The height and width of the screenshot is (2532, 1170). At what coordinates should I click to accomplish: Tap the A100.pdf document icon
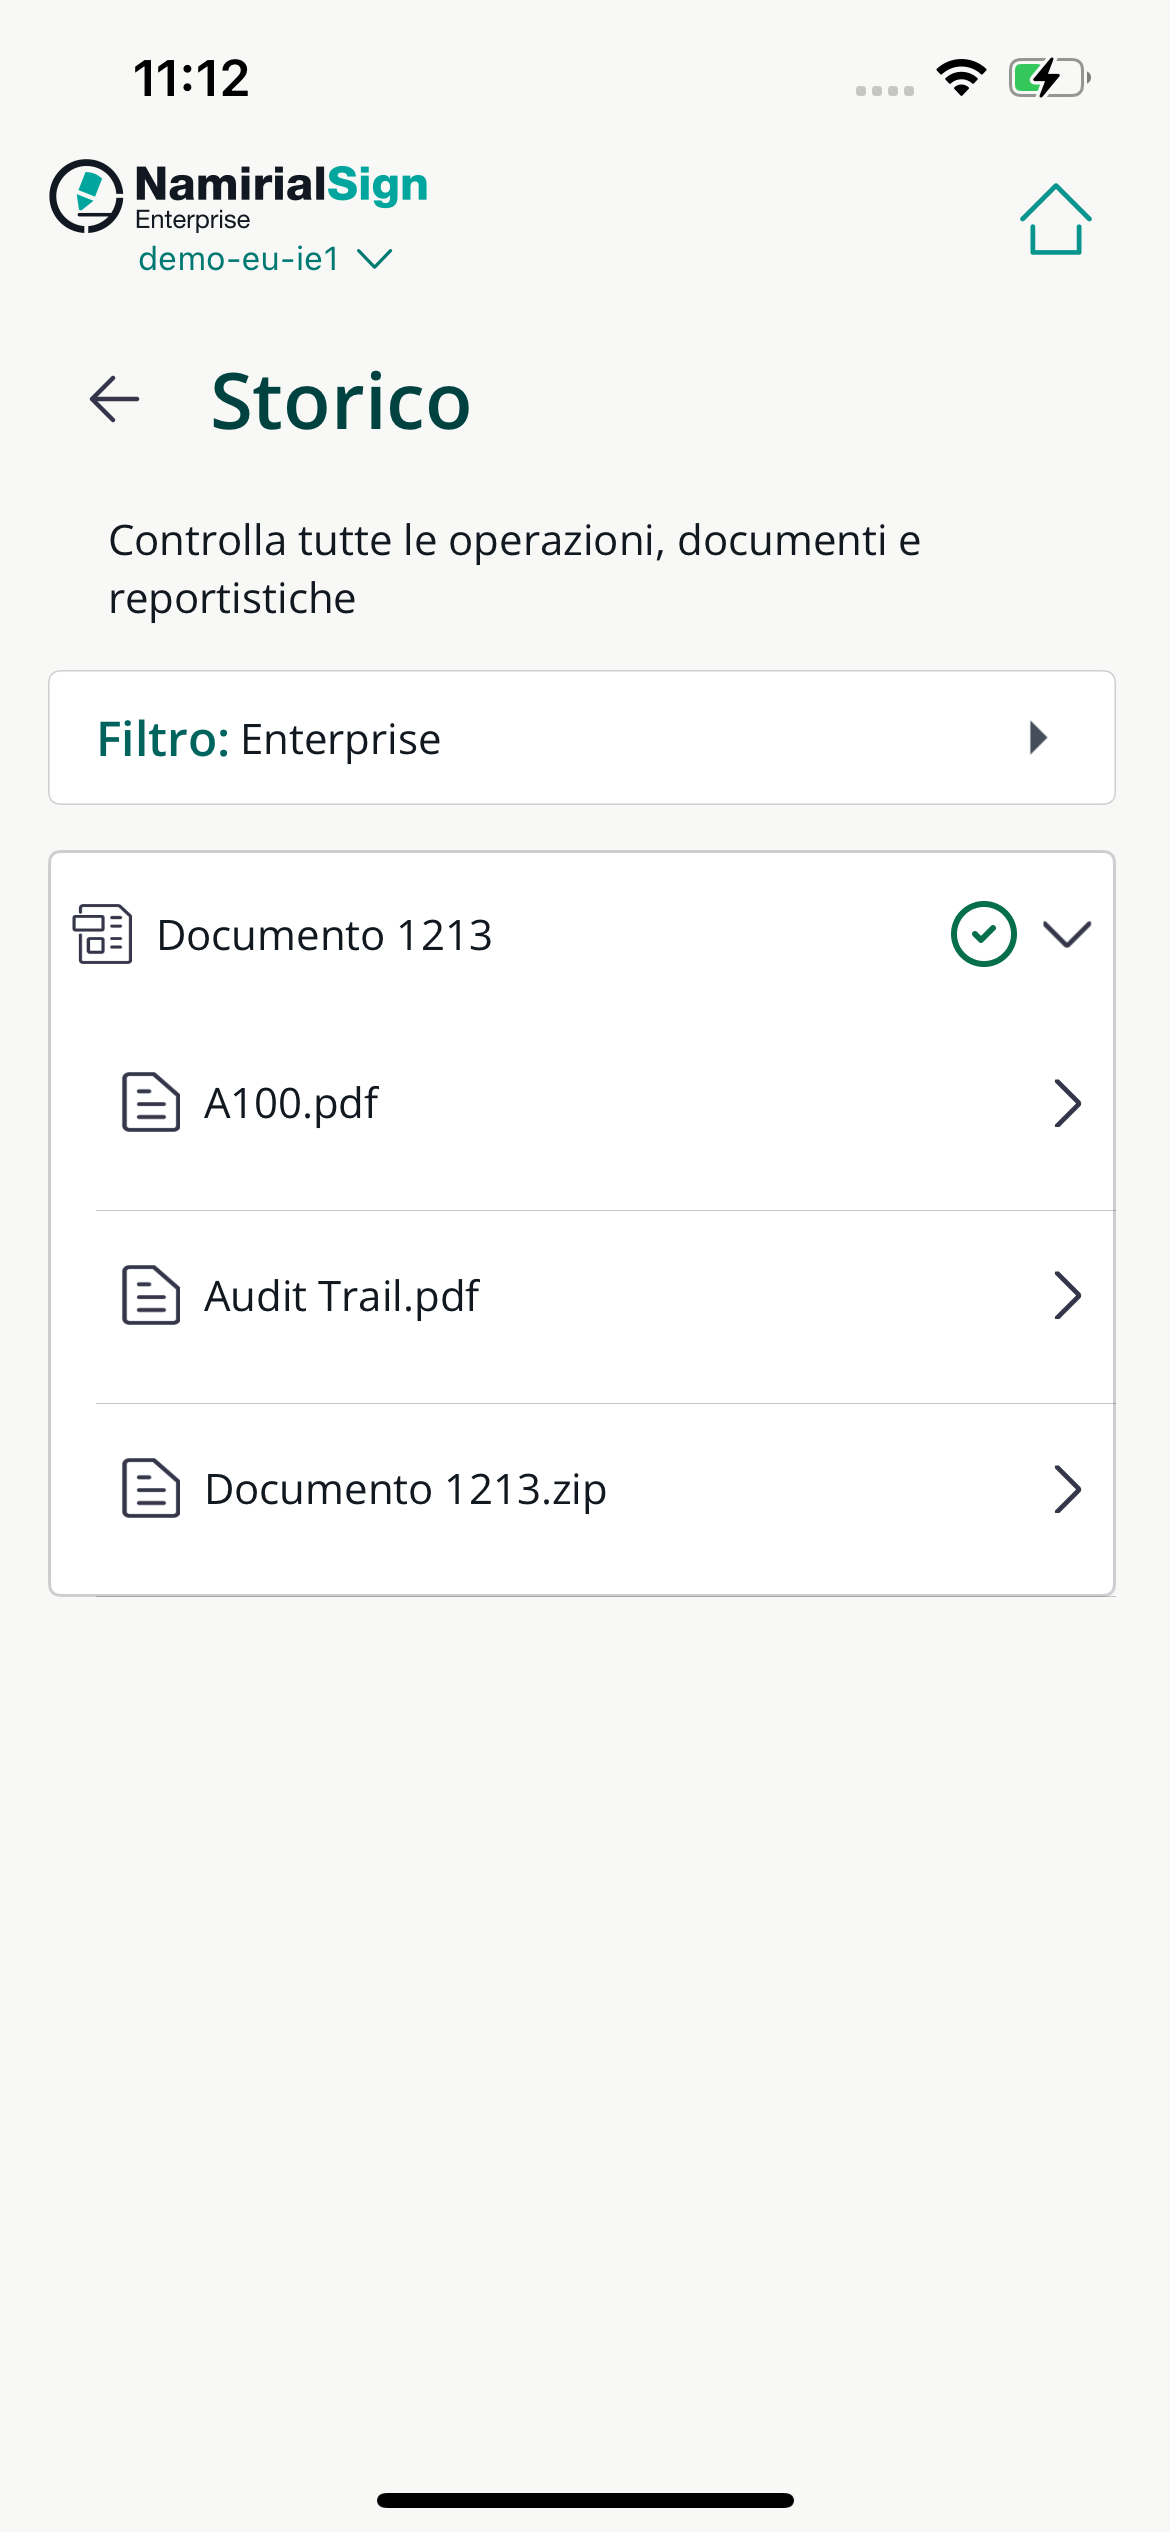(151, 1102)
